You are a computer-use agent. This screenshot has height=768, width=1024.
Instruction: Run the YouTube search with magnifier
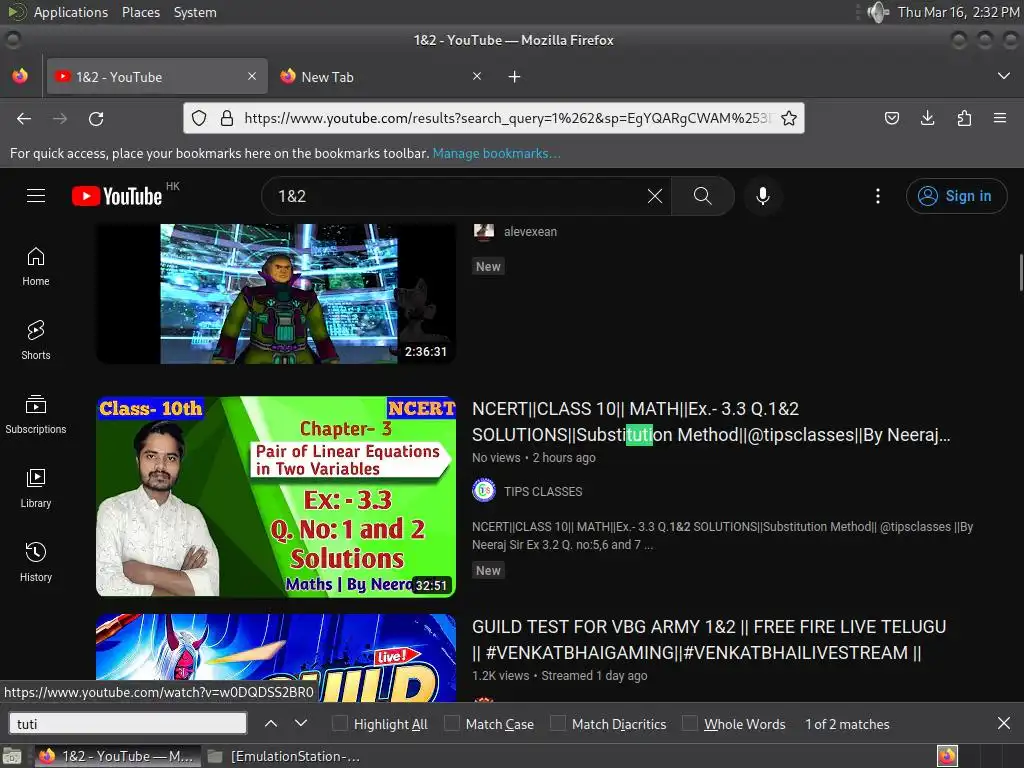pyautogui.click(x=703, y=196)
